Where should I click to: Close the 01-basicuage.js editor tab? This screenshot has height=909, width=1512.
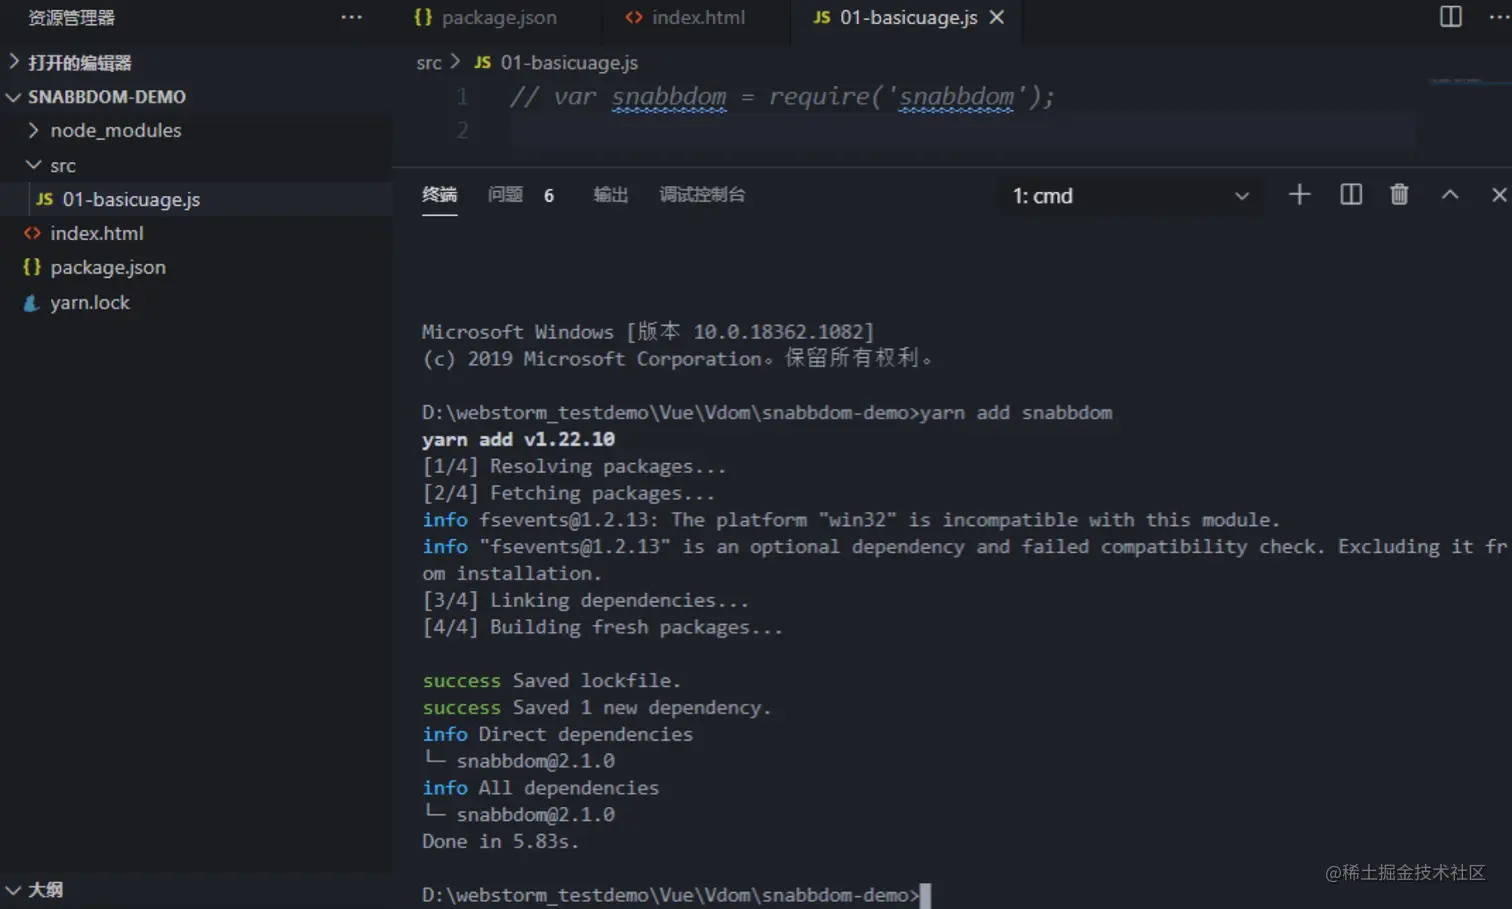click(x=997, y=17)
